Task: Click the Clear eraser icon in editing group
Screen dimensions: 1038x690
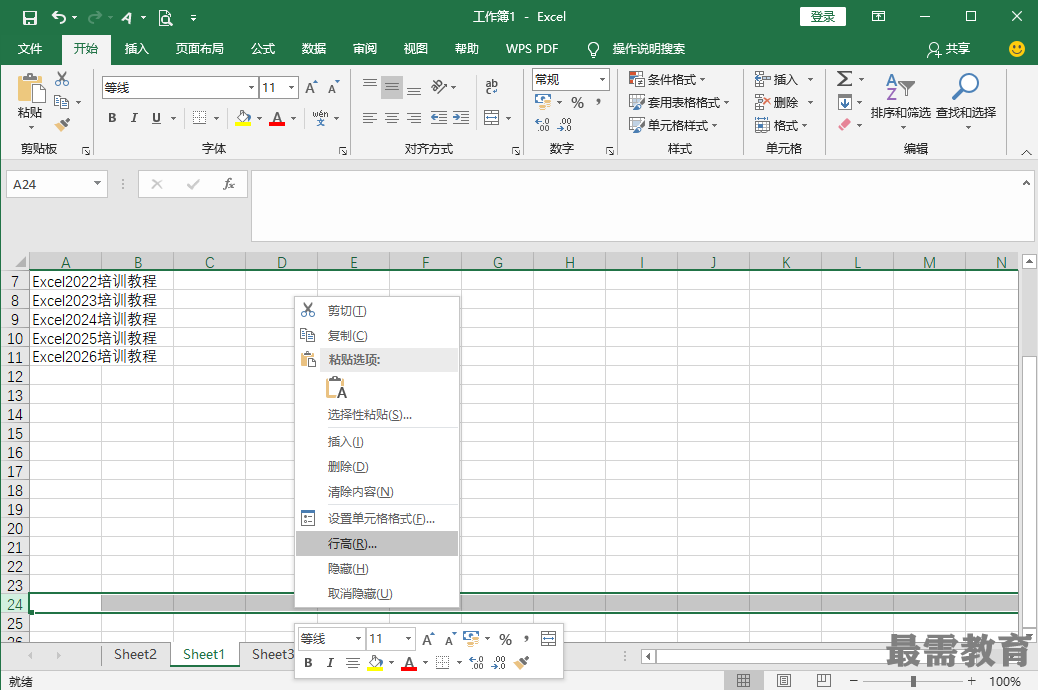Action: coord(844,124)
